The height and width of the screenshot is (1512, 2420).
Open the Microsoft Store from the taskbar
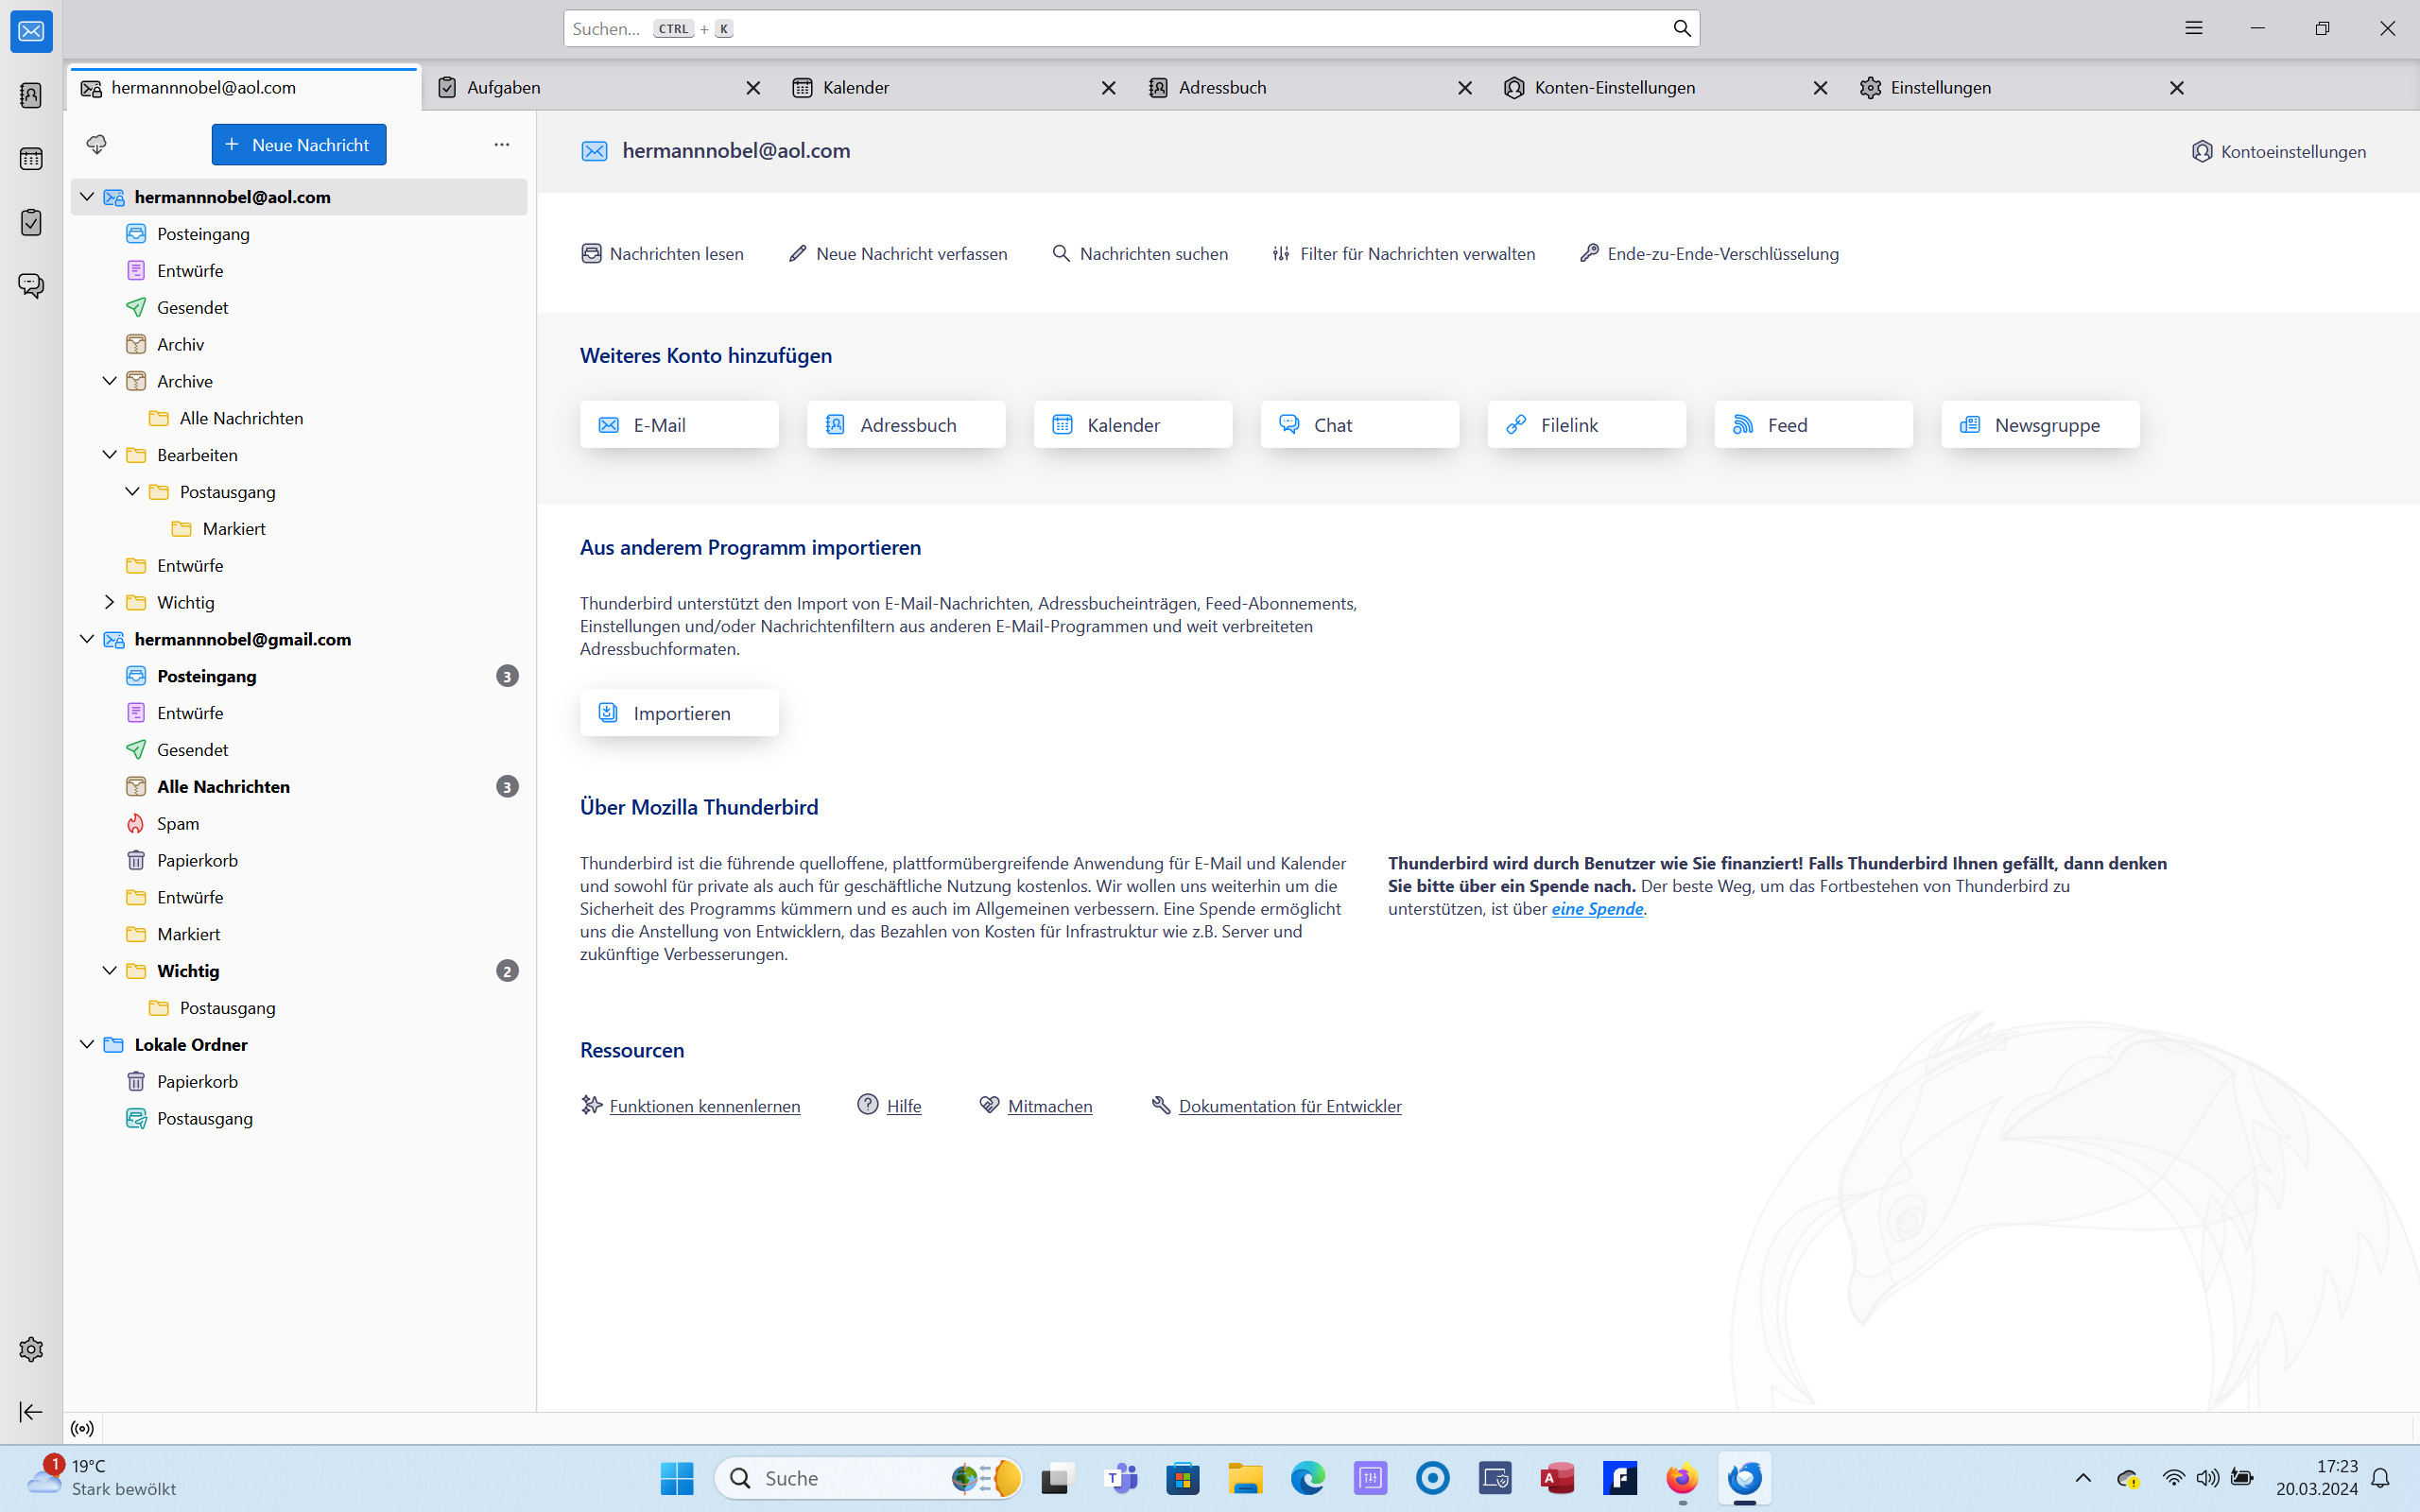(x=1183, y=1478)
